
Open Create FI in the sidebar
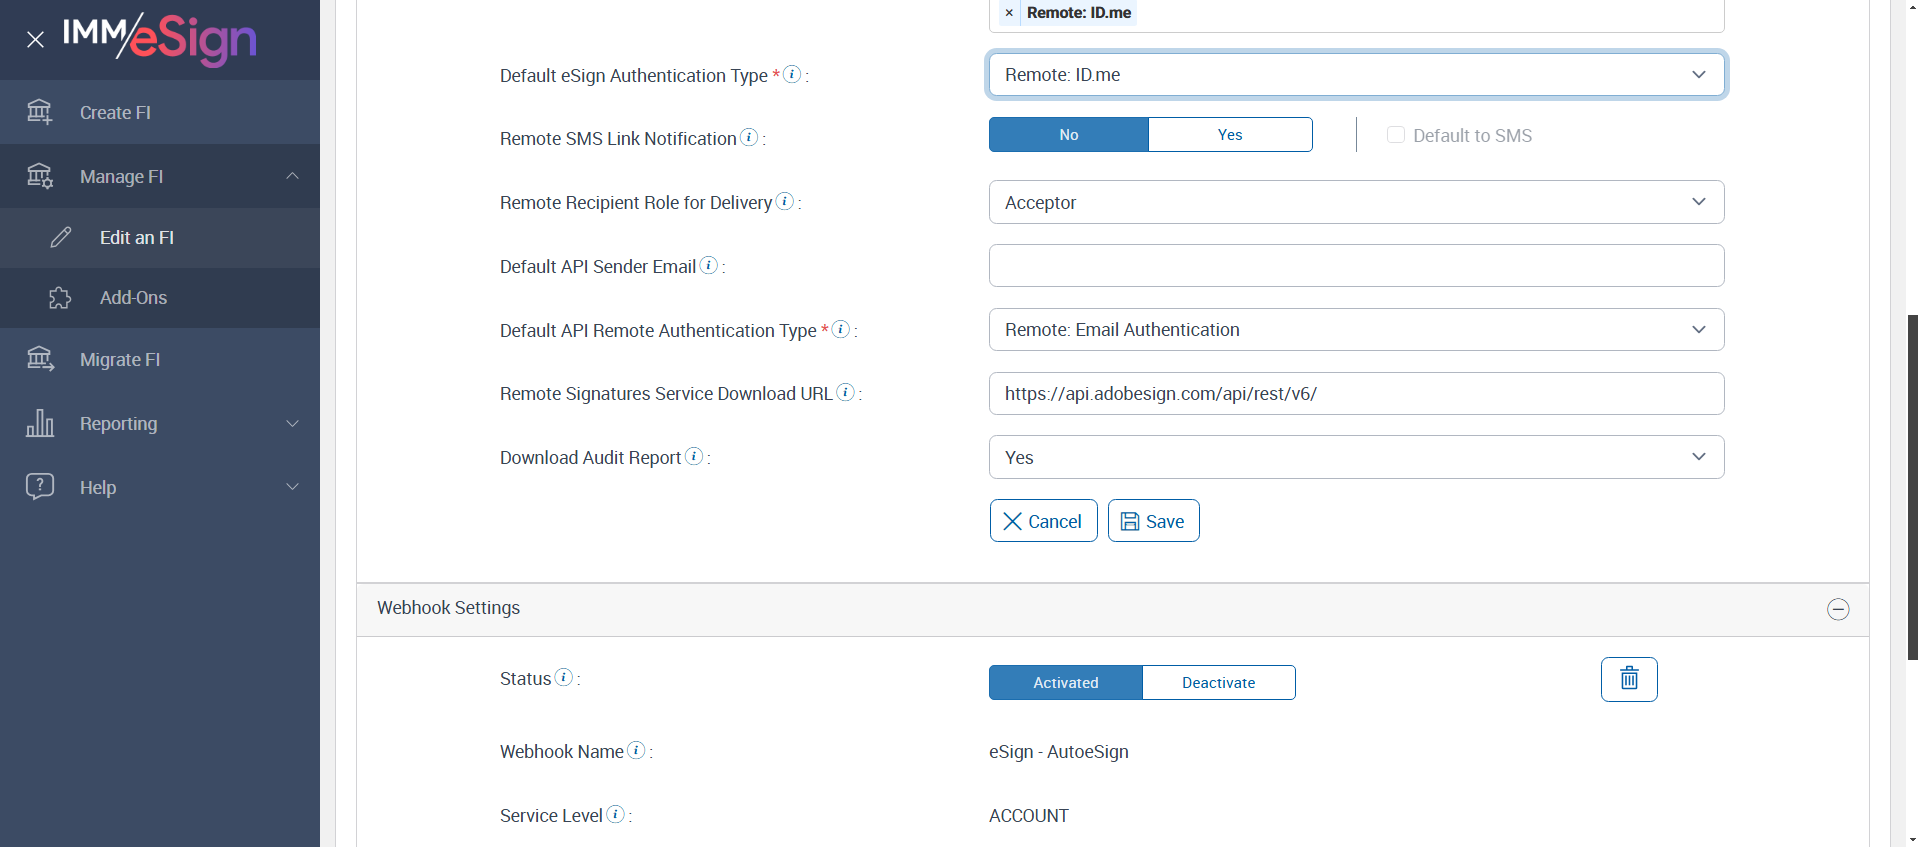(115, 113)
